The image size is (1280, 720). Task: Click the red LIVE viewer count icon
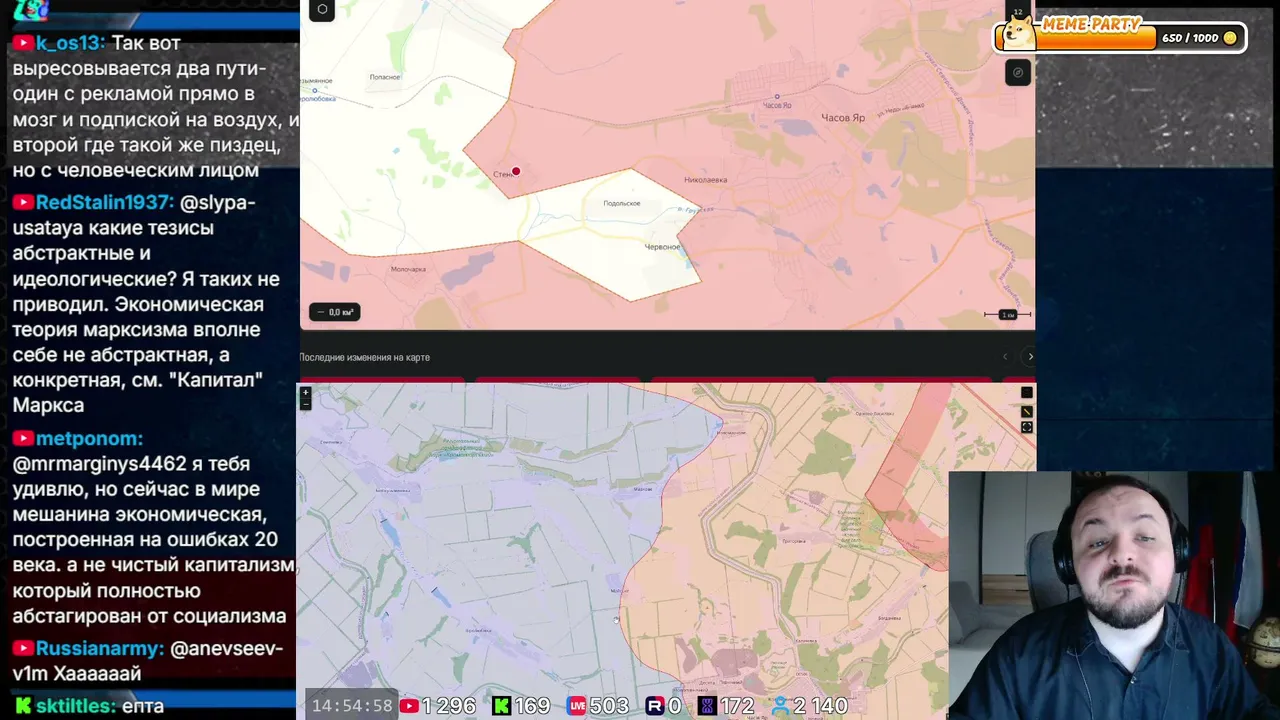(577, 706)
